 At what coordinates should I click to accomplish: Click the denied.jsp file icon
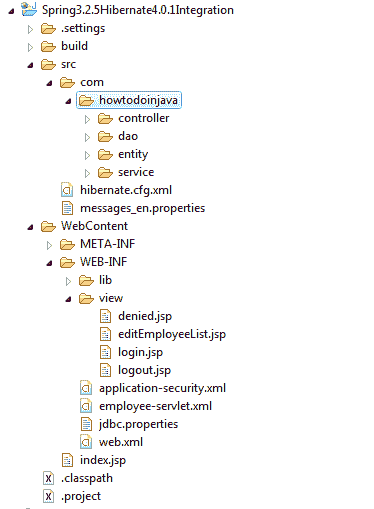[x=105, y=316]
